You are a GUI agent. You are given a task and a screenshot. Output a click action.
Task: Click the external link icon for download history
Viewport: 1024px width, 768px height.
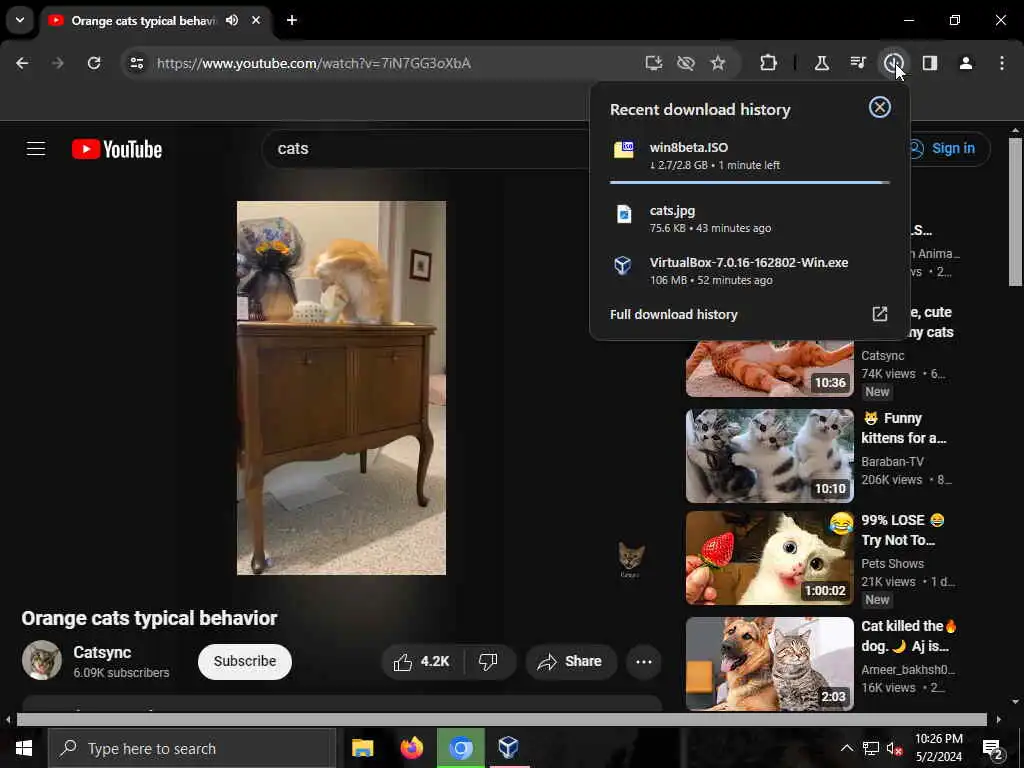coord(880,314)
